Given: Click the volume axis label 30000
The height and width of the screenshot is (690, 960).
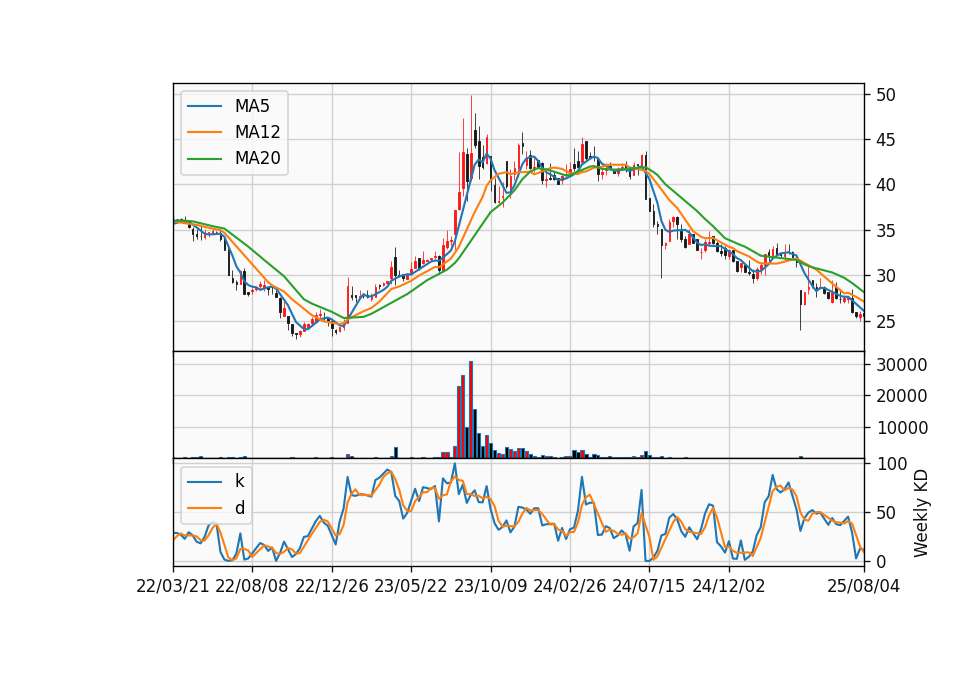Looking at the screenshot, I should point(901,365).
